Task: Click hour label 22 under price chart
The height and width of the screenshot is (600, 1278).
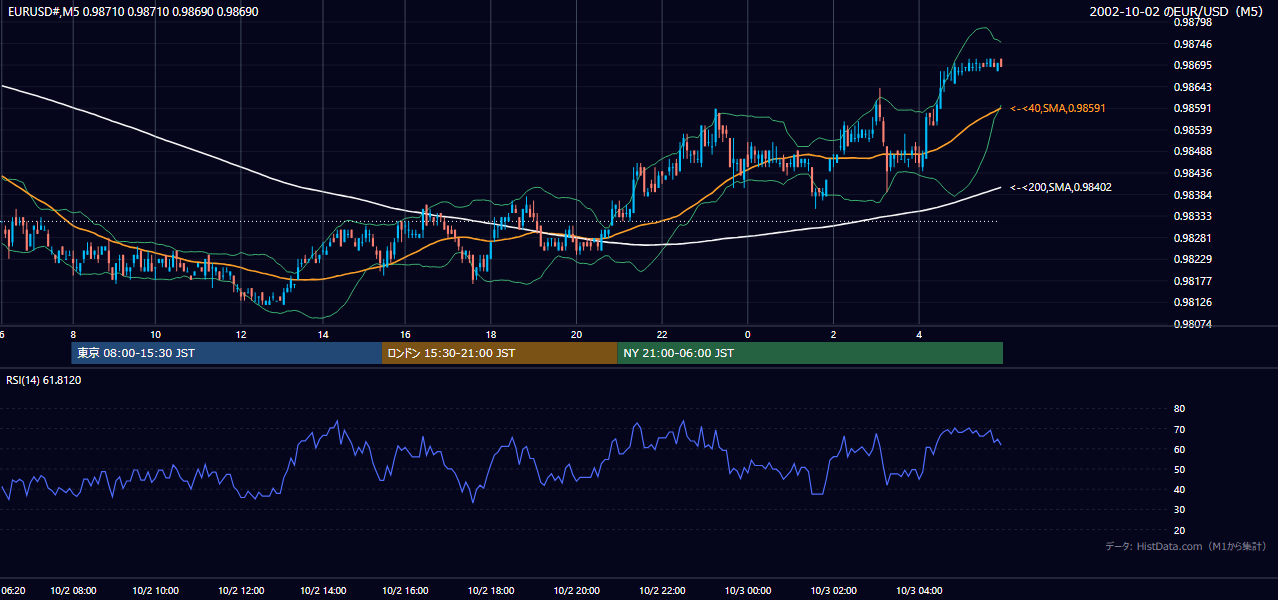Action: 661,334
